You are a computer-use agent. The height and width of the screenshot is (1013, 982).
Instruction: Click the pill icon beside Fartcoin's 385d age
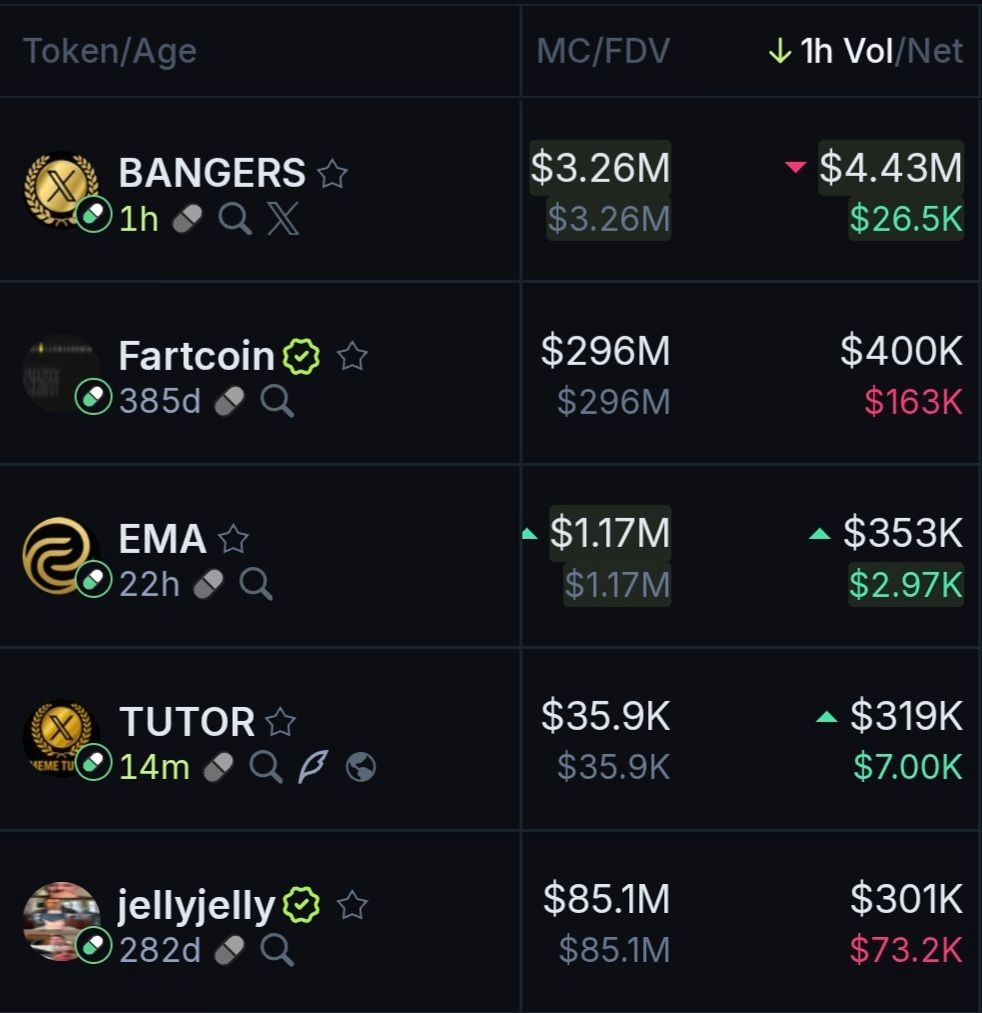coord(229,402)
